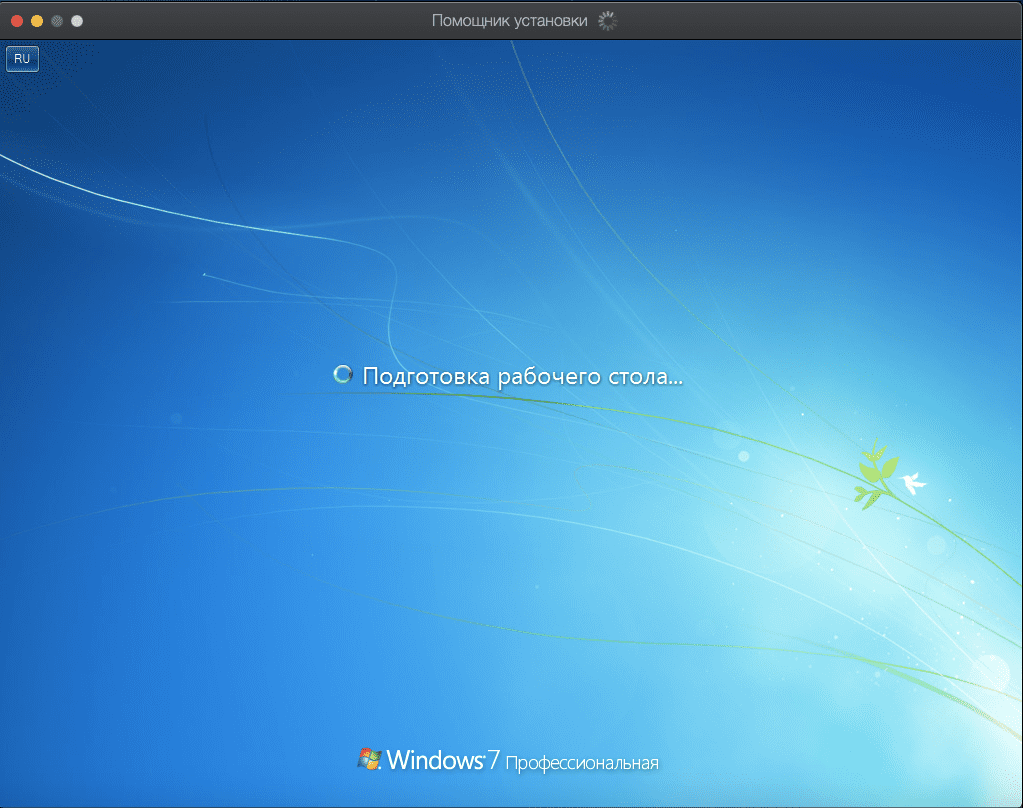Click the white fourth title bar button
The image size is (1023, 808).
pyautogui.click(x=77, y=21)
